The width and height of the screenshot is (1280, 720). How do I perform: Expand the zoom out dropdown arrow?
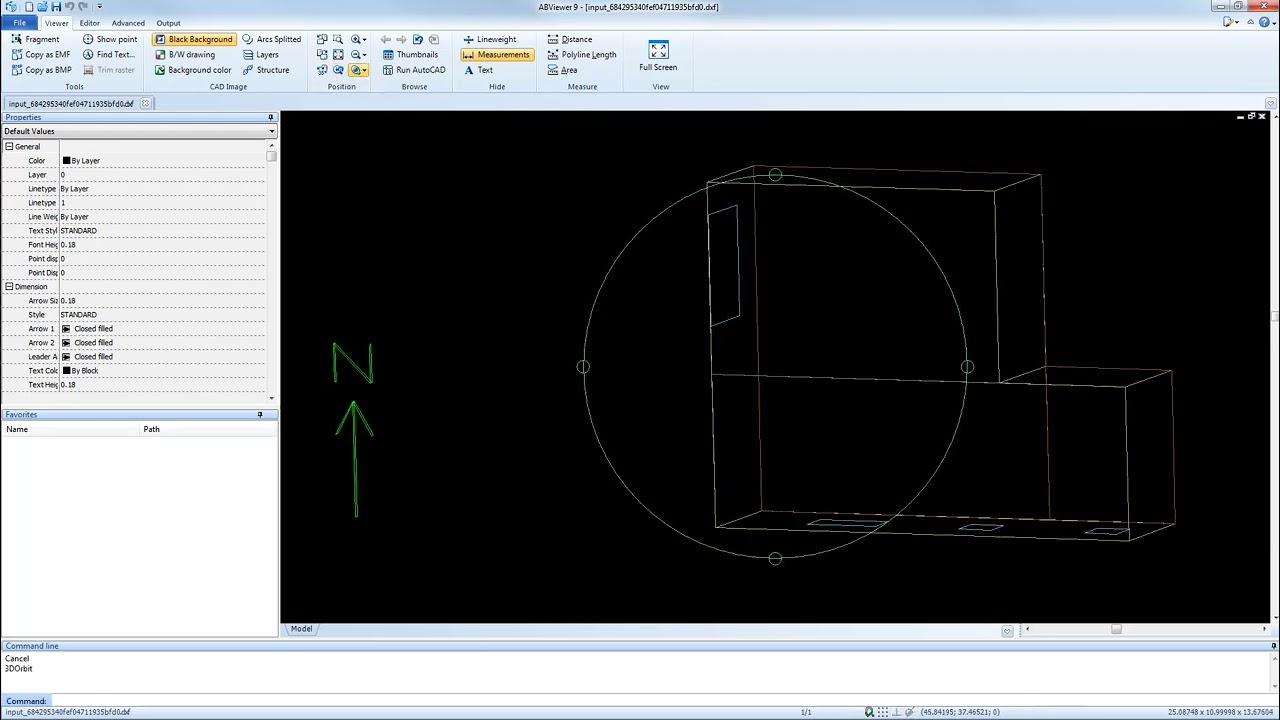365,54
